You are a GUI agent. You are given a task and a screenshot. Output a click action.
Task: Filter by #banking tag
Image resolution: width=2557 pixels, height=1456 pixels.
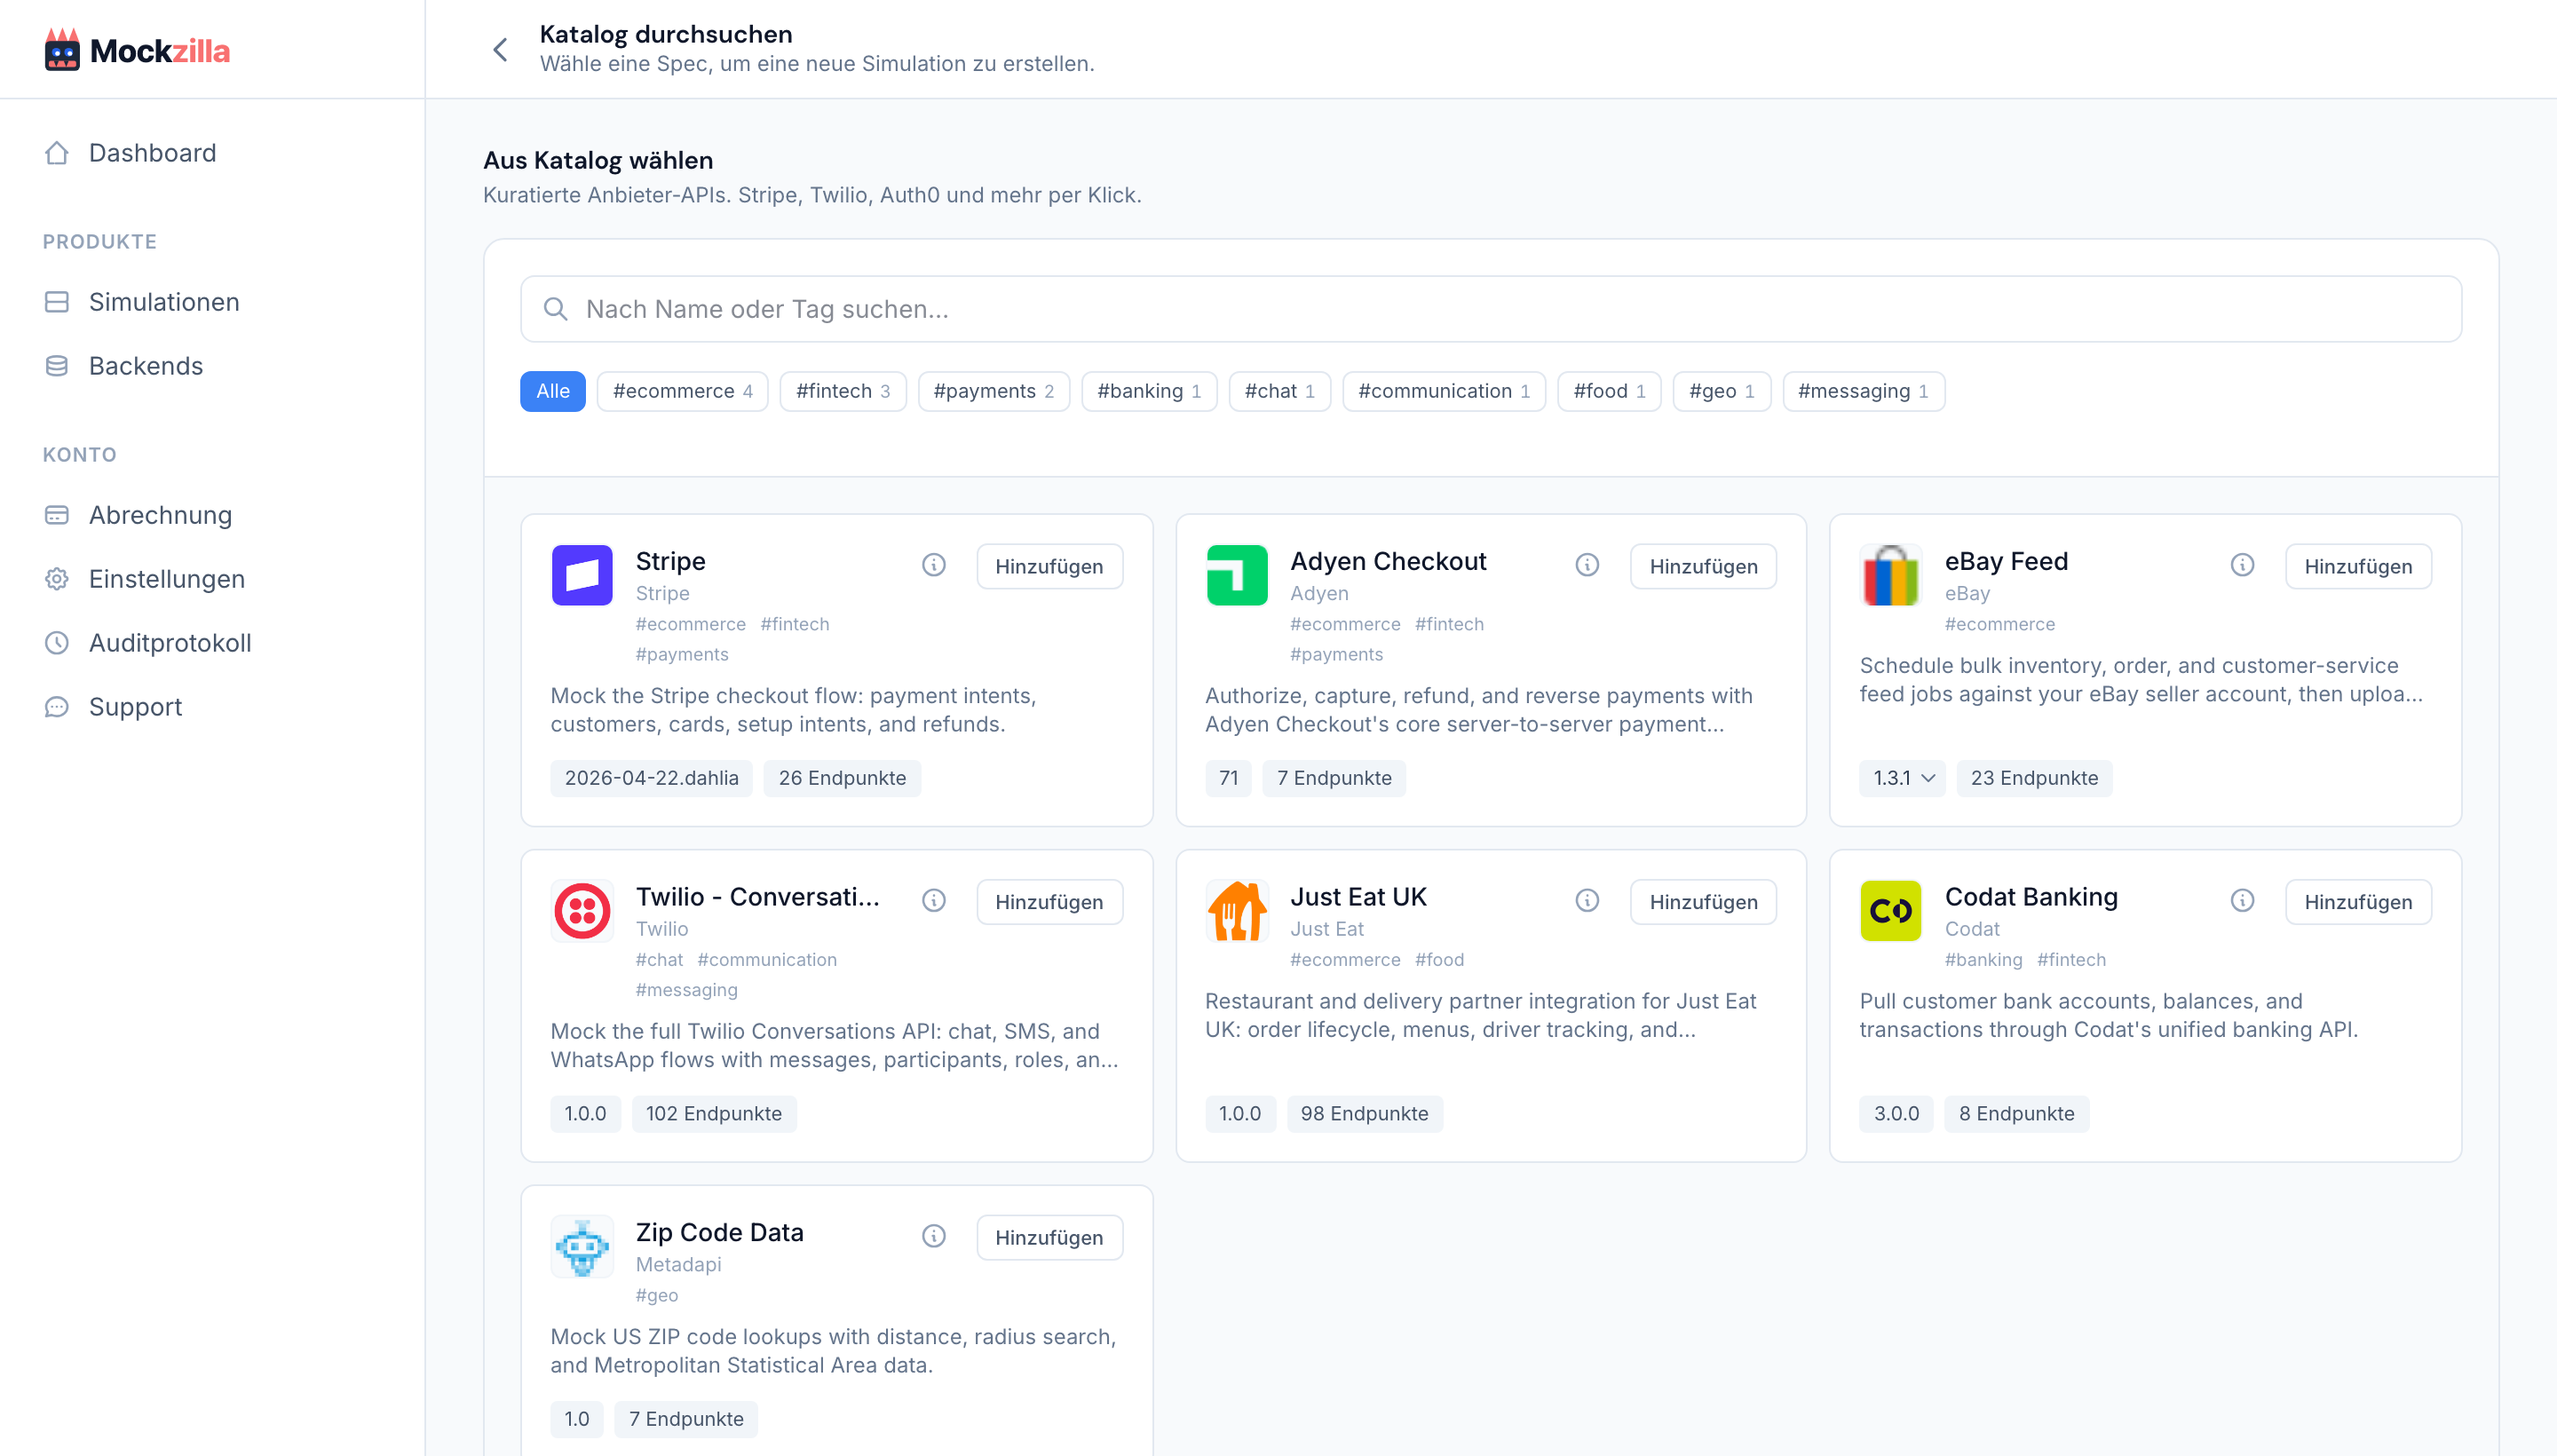(1149, 391)
